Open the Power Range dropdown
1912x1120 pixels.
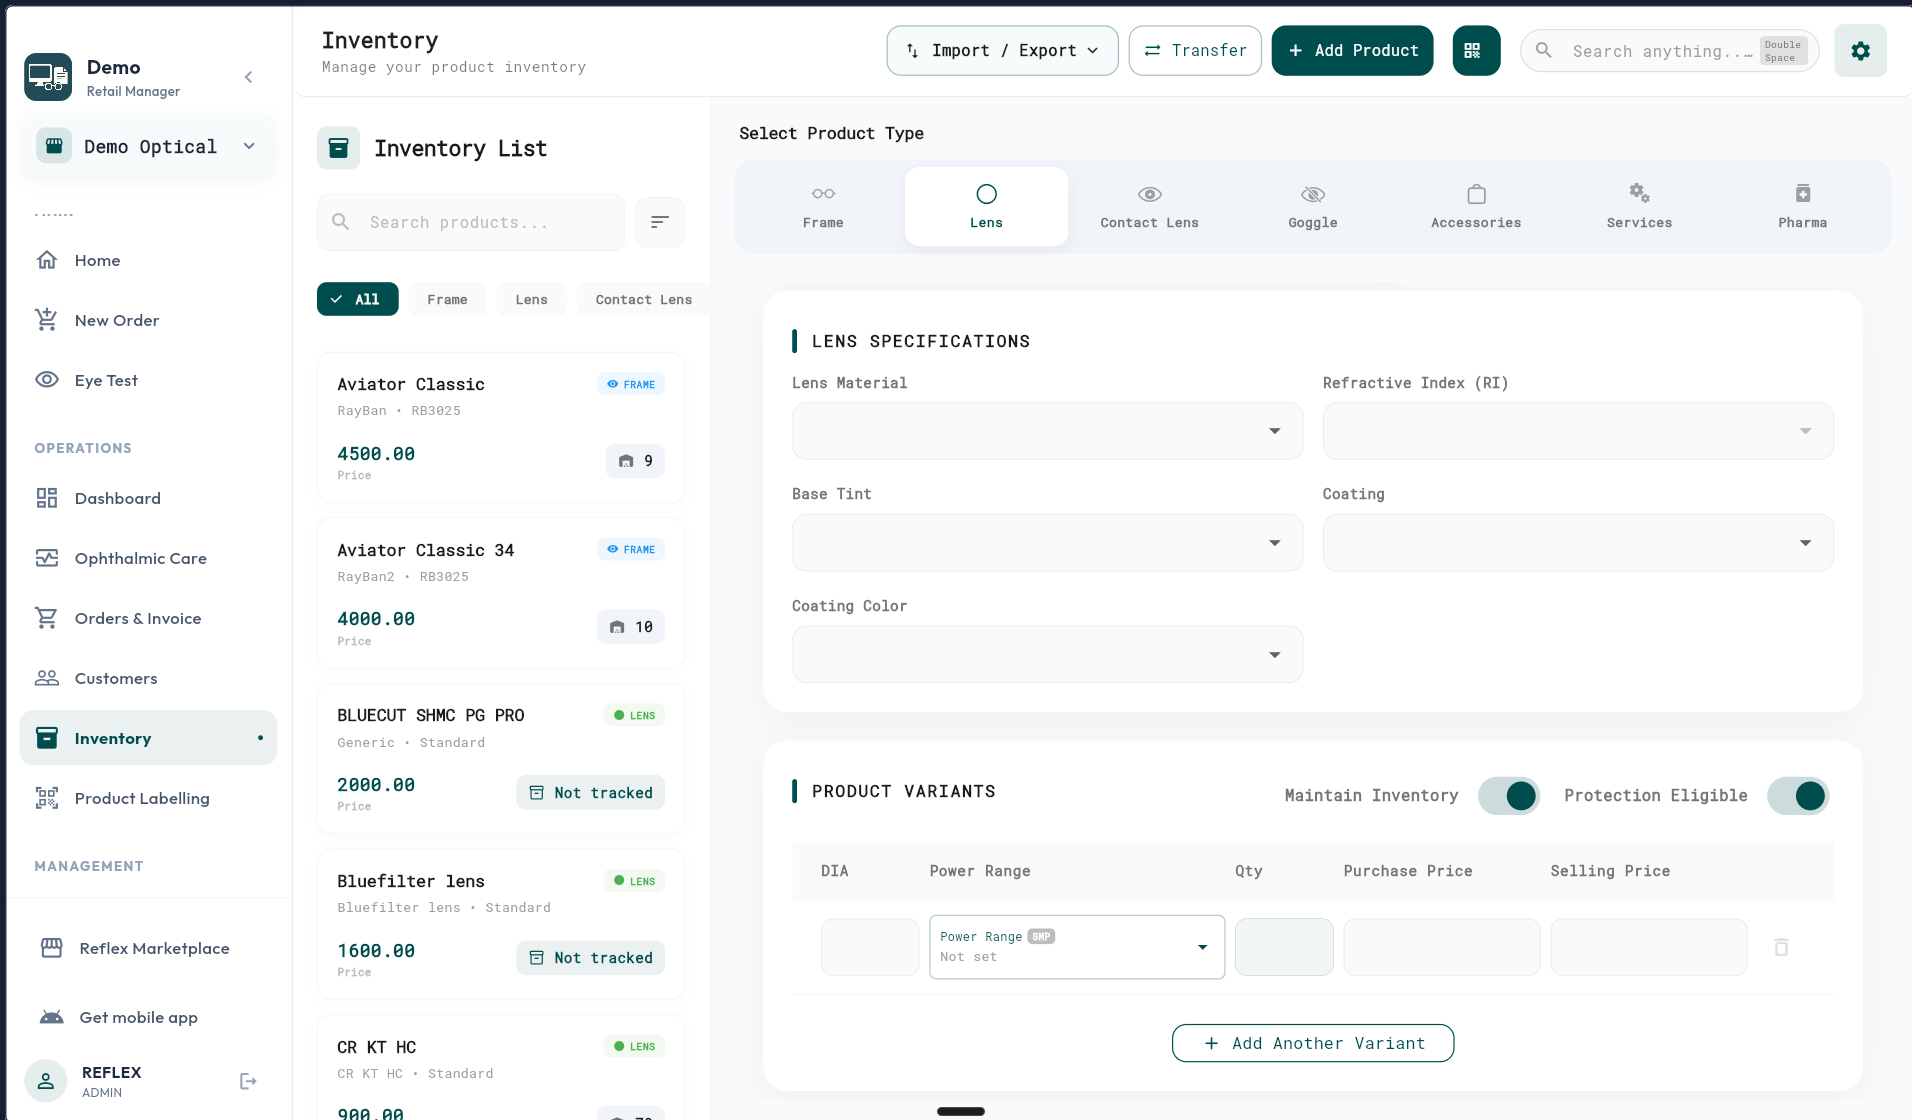[1077, 947]
